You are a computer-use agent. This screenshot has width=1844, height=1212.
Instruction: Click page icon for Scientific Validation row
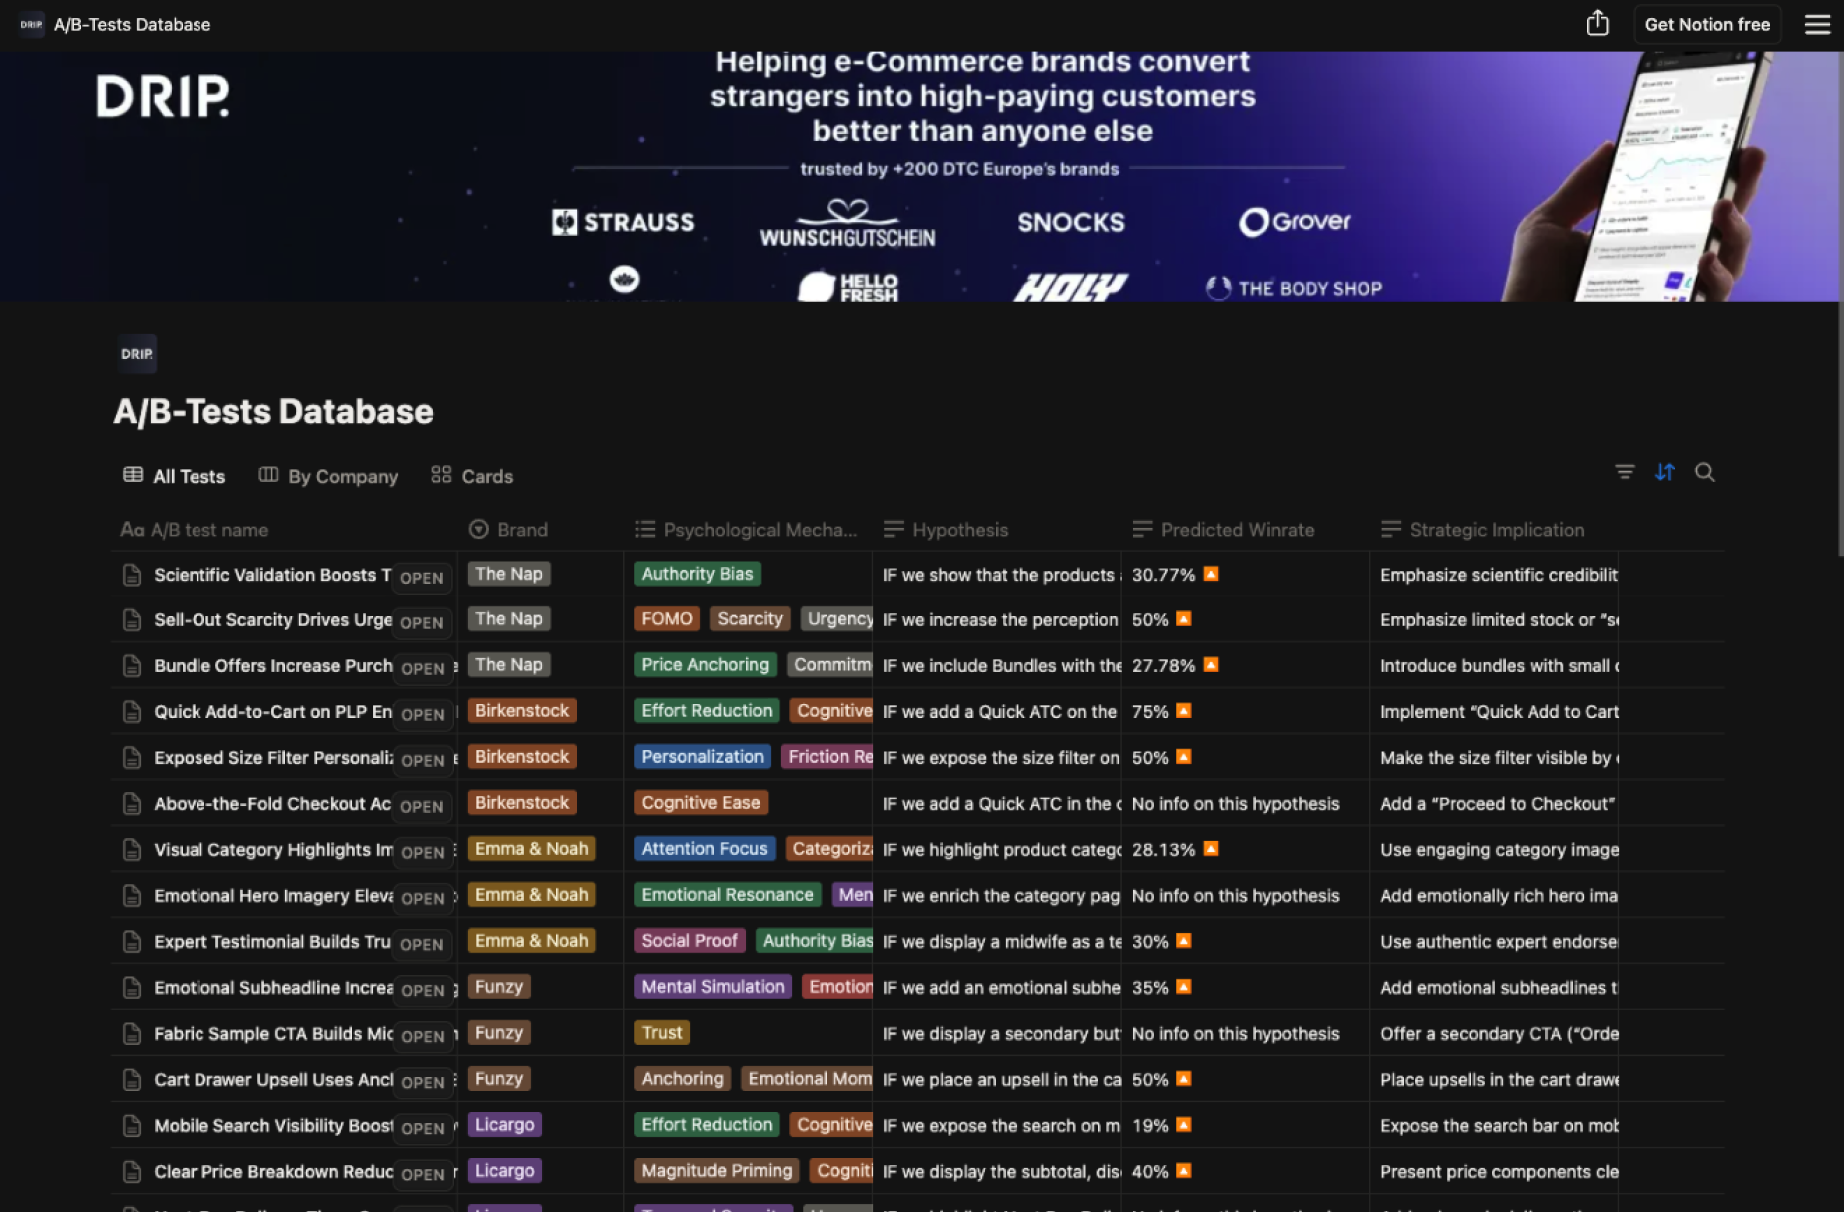(x=132, y=575)
